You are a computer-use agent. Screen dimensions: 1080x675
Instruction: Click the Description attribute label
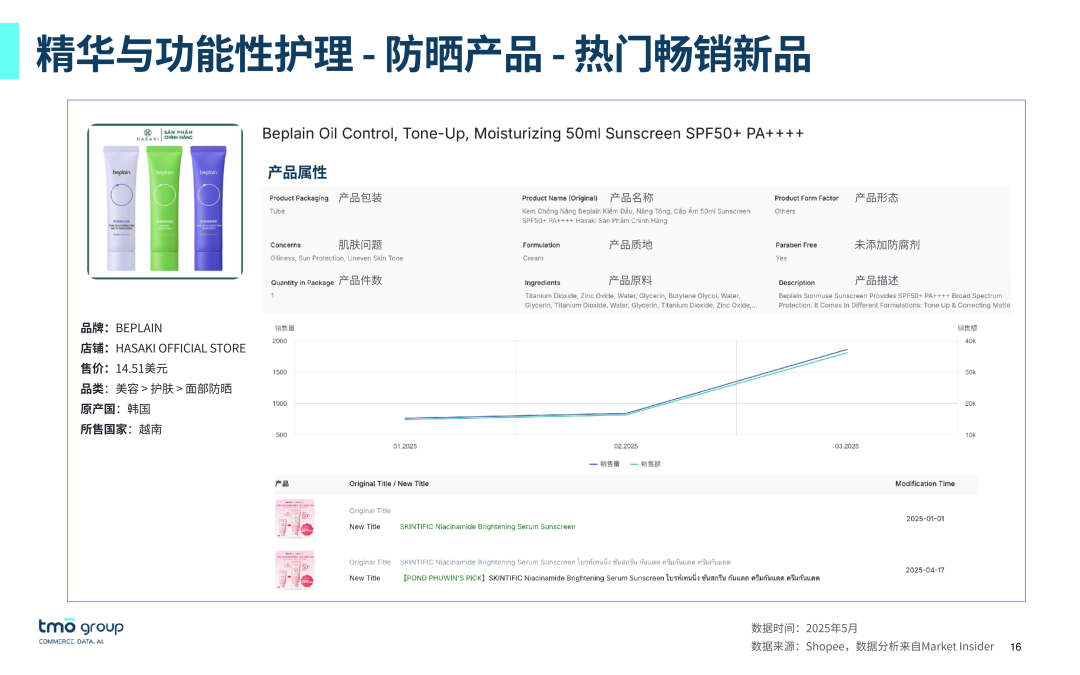[796, 282]
